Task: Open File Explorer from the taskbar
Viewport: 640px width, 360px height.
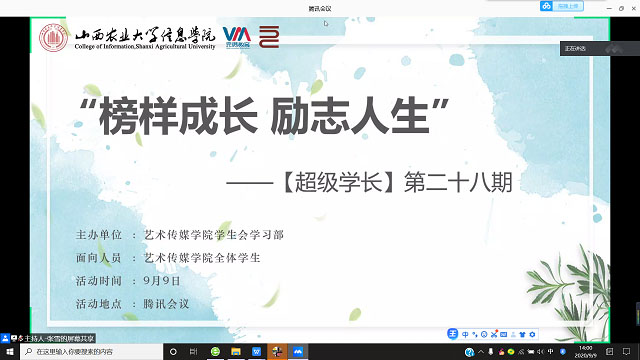Action: pyautogui.click(x=236, y=351)
